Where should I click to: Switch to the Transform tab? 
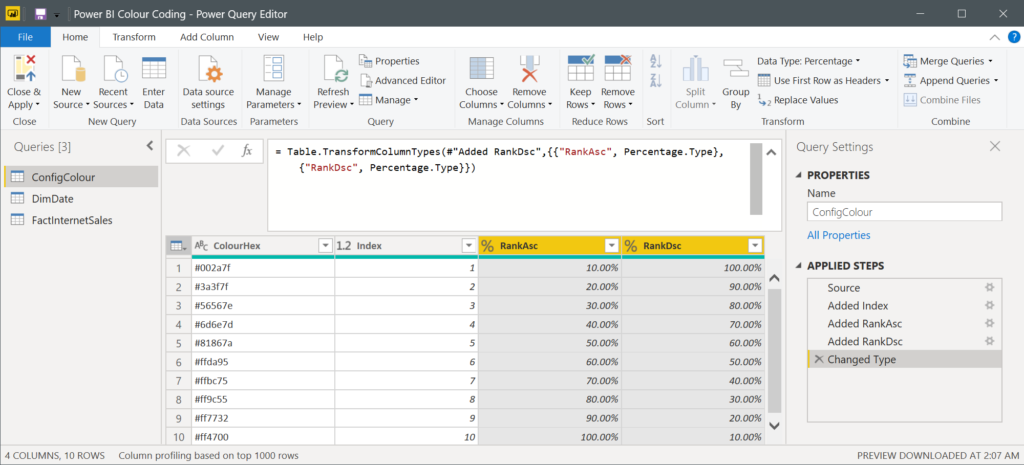pyautogui.click(x=134, y=37)
